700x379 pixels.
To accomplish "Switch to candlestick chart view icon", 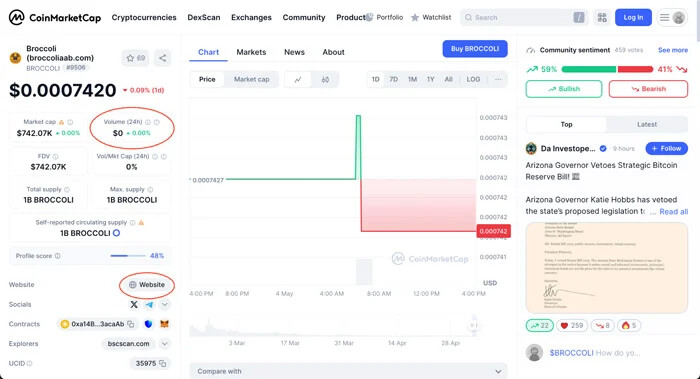I will pyautogui.click(x=325, y=79).
